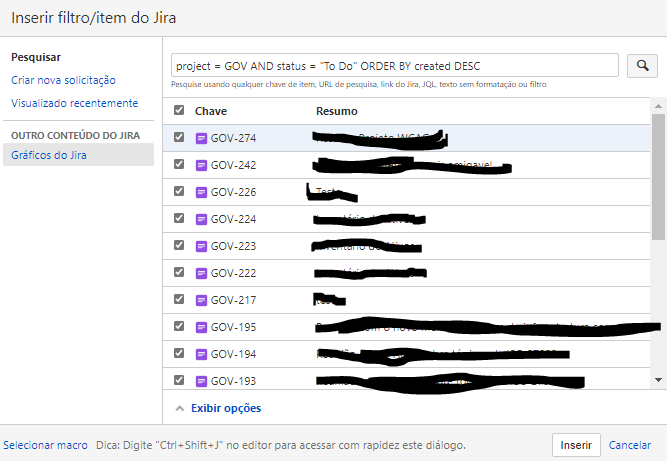Click the GOV-195 issue key

click(x=233, y=327)
